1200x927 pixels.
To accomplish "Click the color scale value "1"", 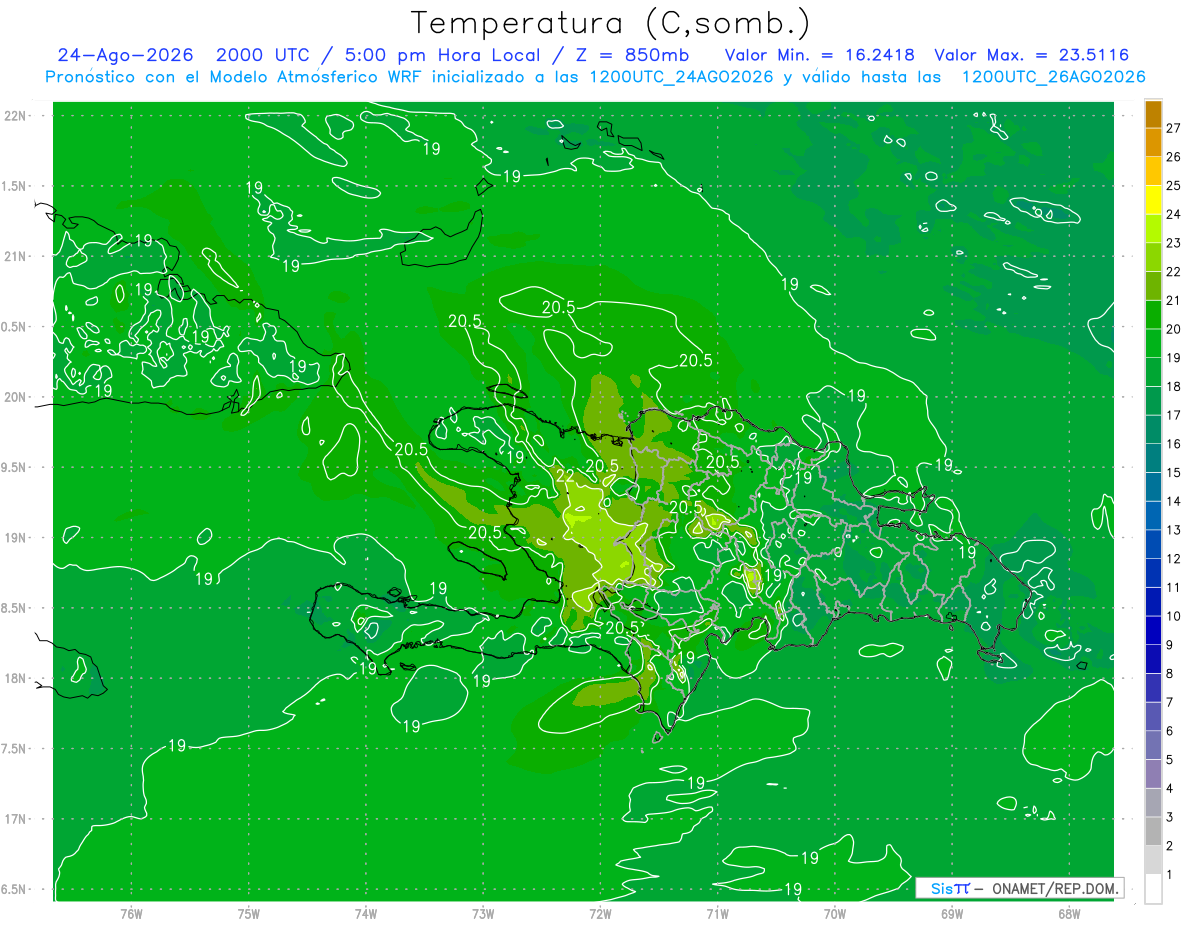I will [1170, 875].
